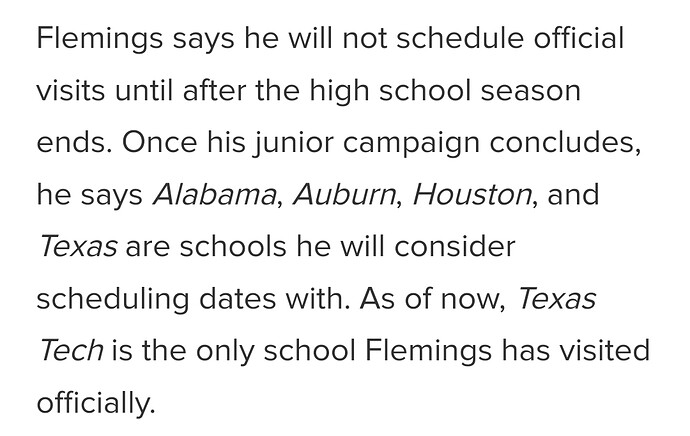Click the 'Texas' word after 'As of now'
690x436 pixels.
[x=557, y=299]
